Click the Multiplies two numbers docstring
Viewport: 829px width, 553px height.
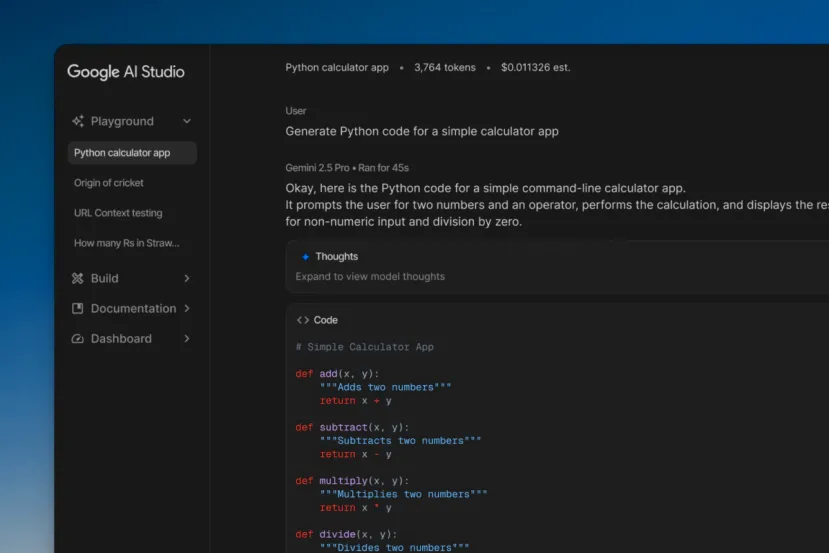[403, 494]
